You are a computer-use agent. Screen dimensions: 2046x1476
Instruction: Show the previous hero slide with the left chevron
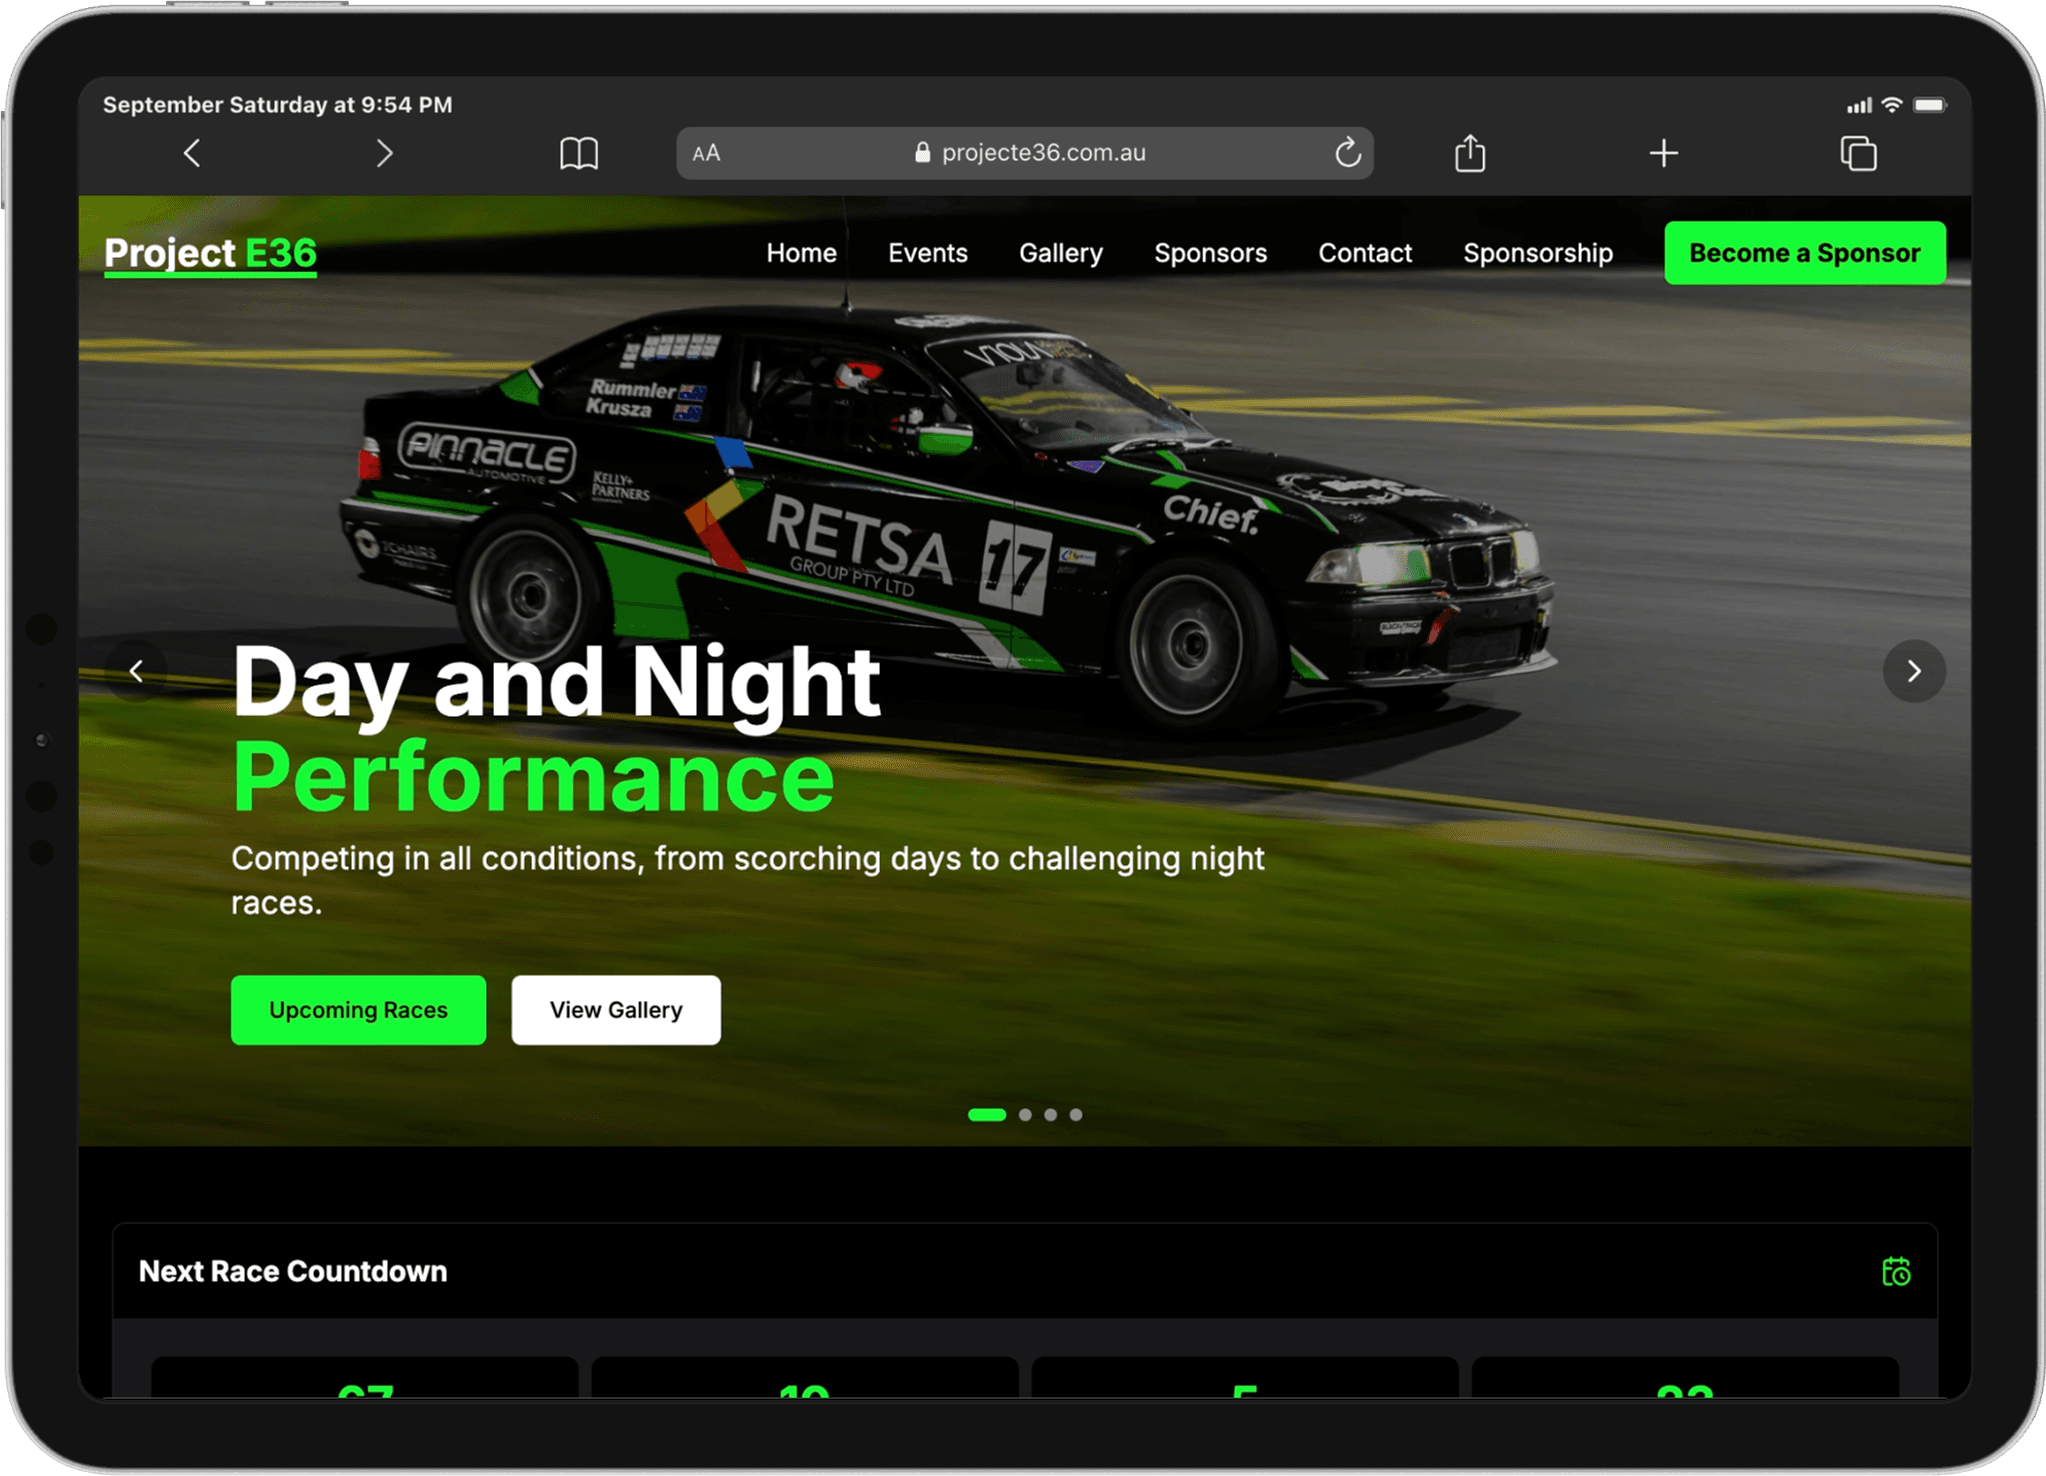pos(137,671)
